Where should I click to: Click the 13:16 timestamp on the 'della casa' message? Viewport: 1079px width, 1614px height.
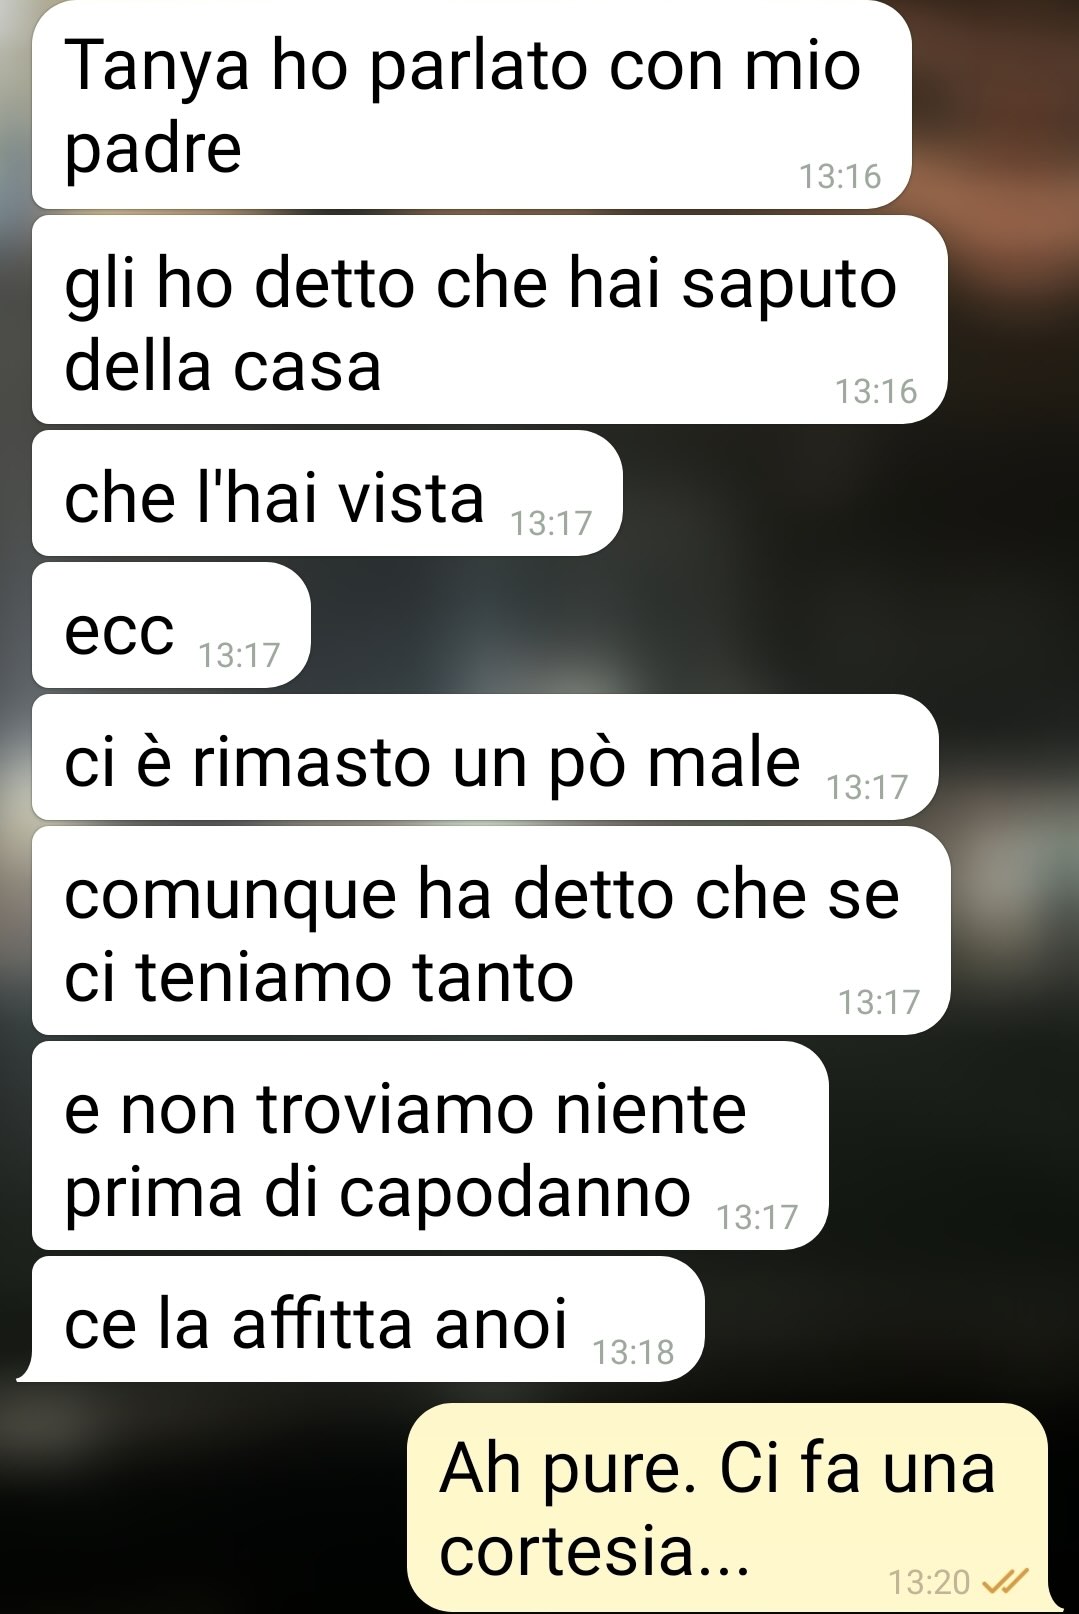[876, 391]
